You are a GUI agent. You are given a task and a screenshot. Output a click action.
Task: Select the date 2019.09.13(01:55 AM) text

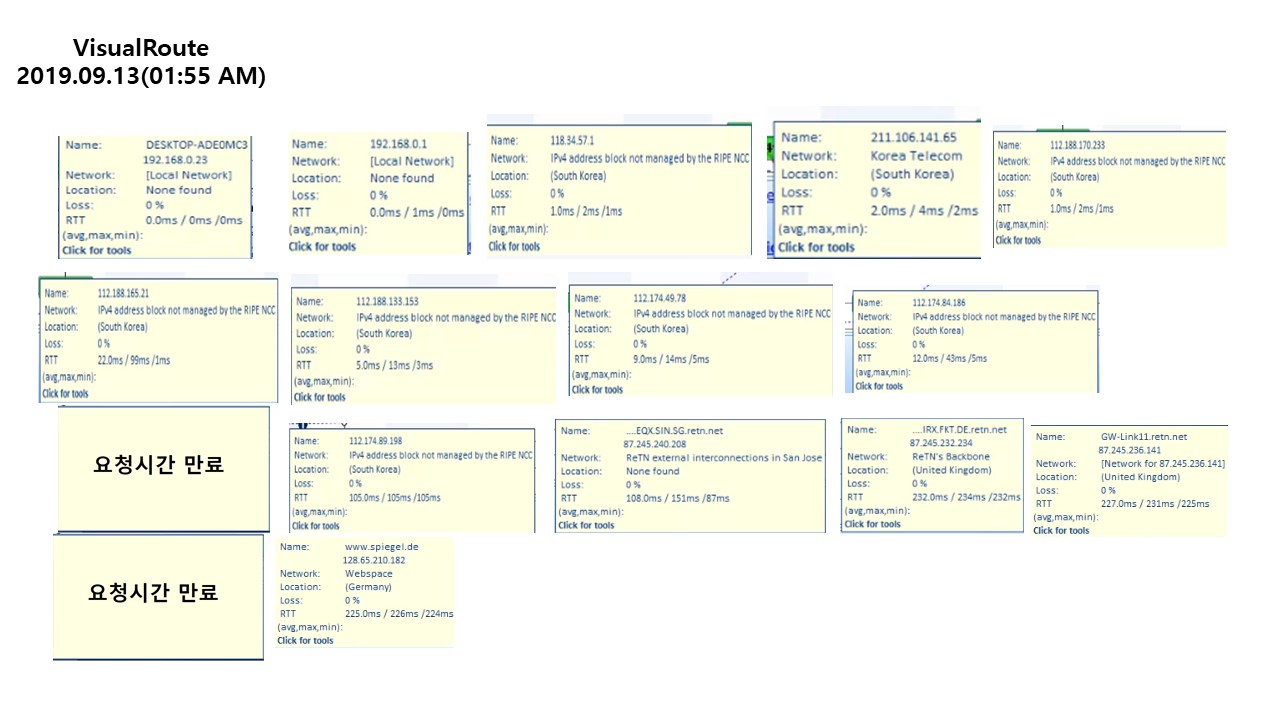(x=141, y=77)
